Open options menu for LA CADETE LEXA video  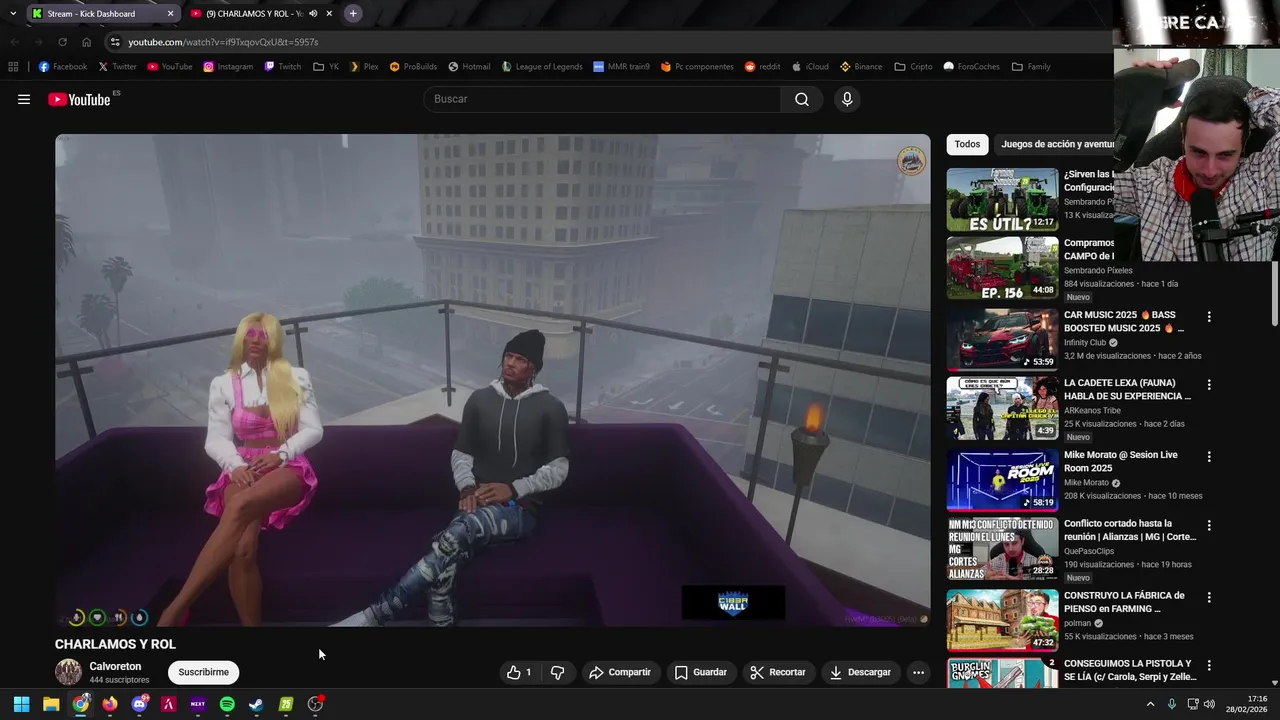[1209, 385]
